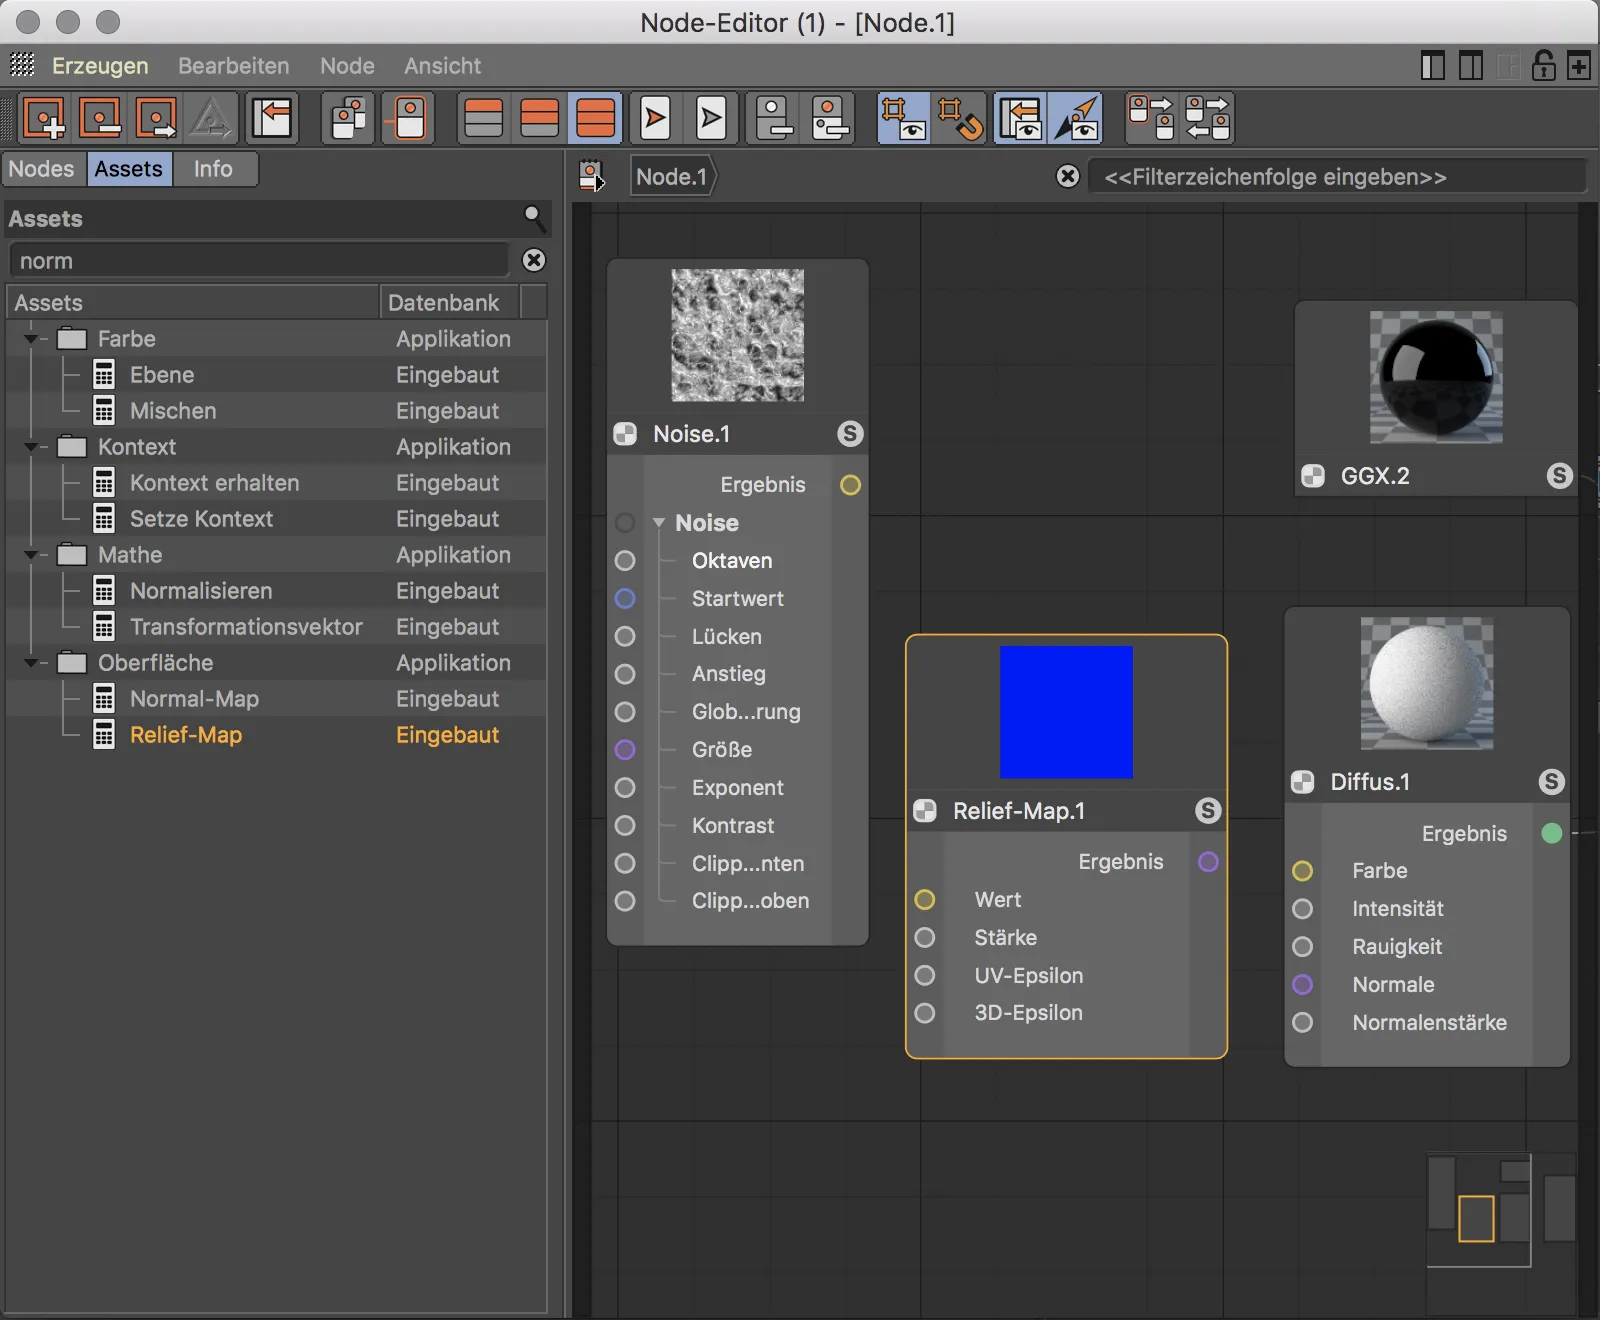
Task: Click the panel icon with left-pointing orange arrow
Action: (272, 118)
